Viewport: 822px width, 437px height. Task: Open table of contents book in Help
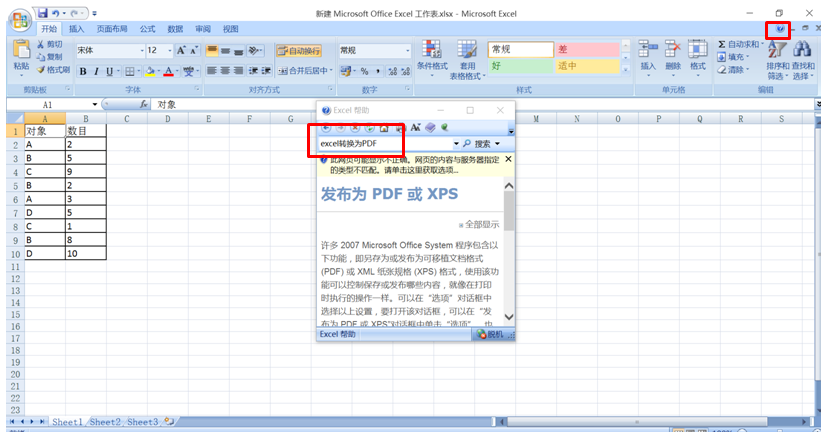coord(430,128)
